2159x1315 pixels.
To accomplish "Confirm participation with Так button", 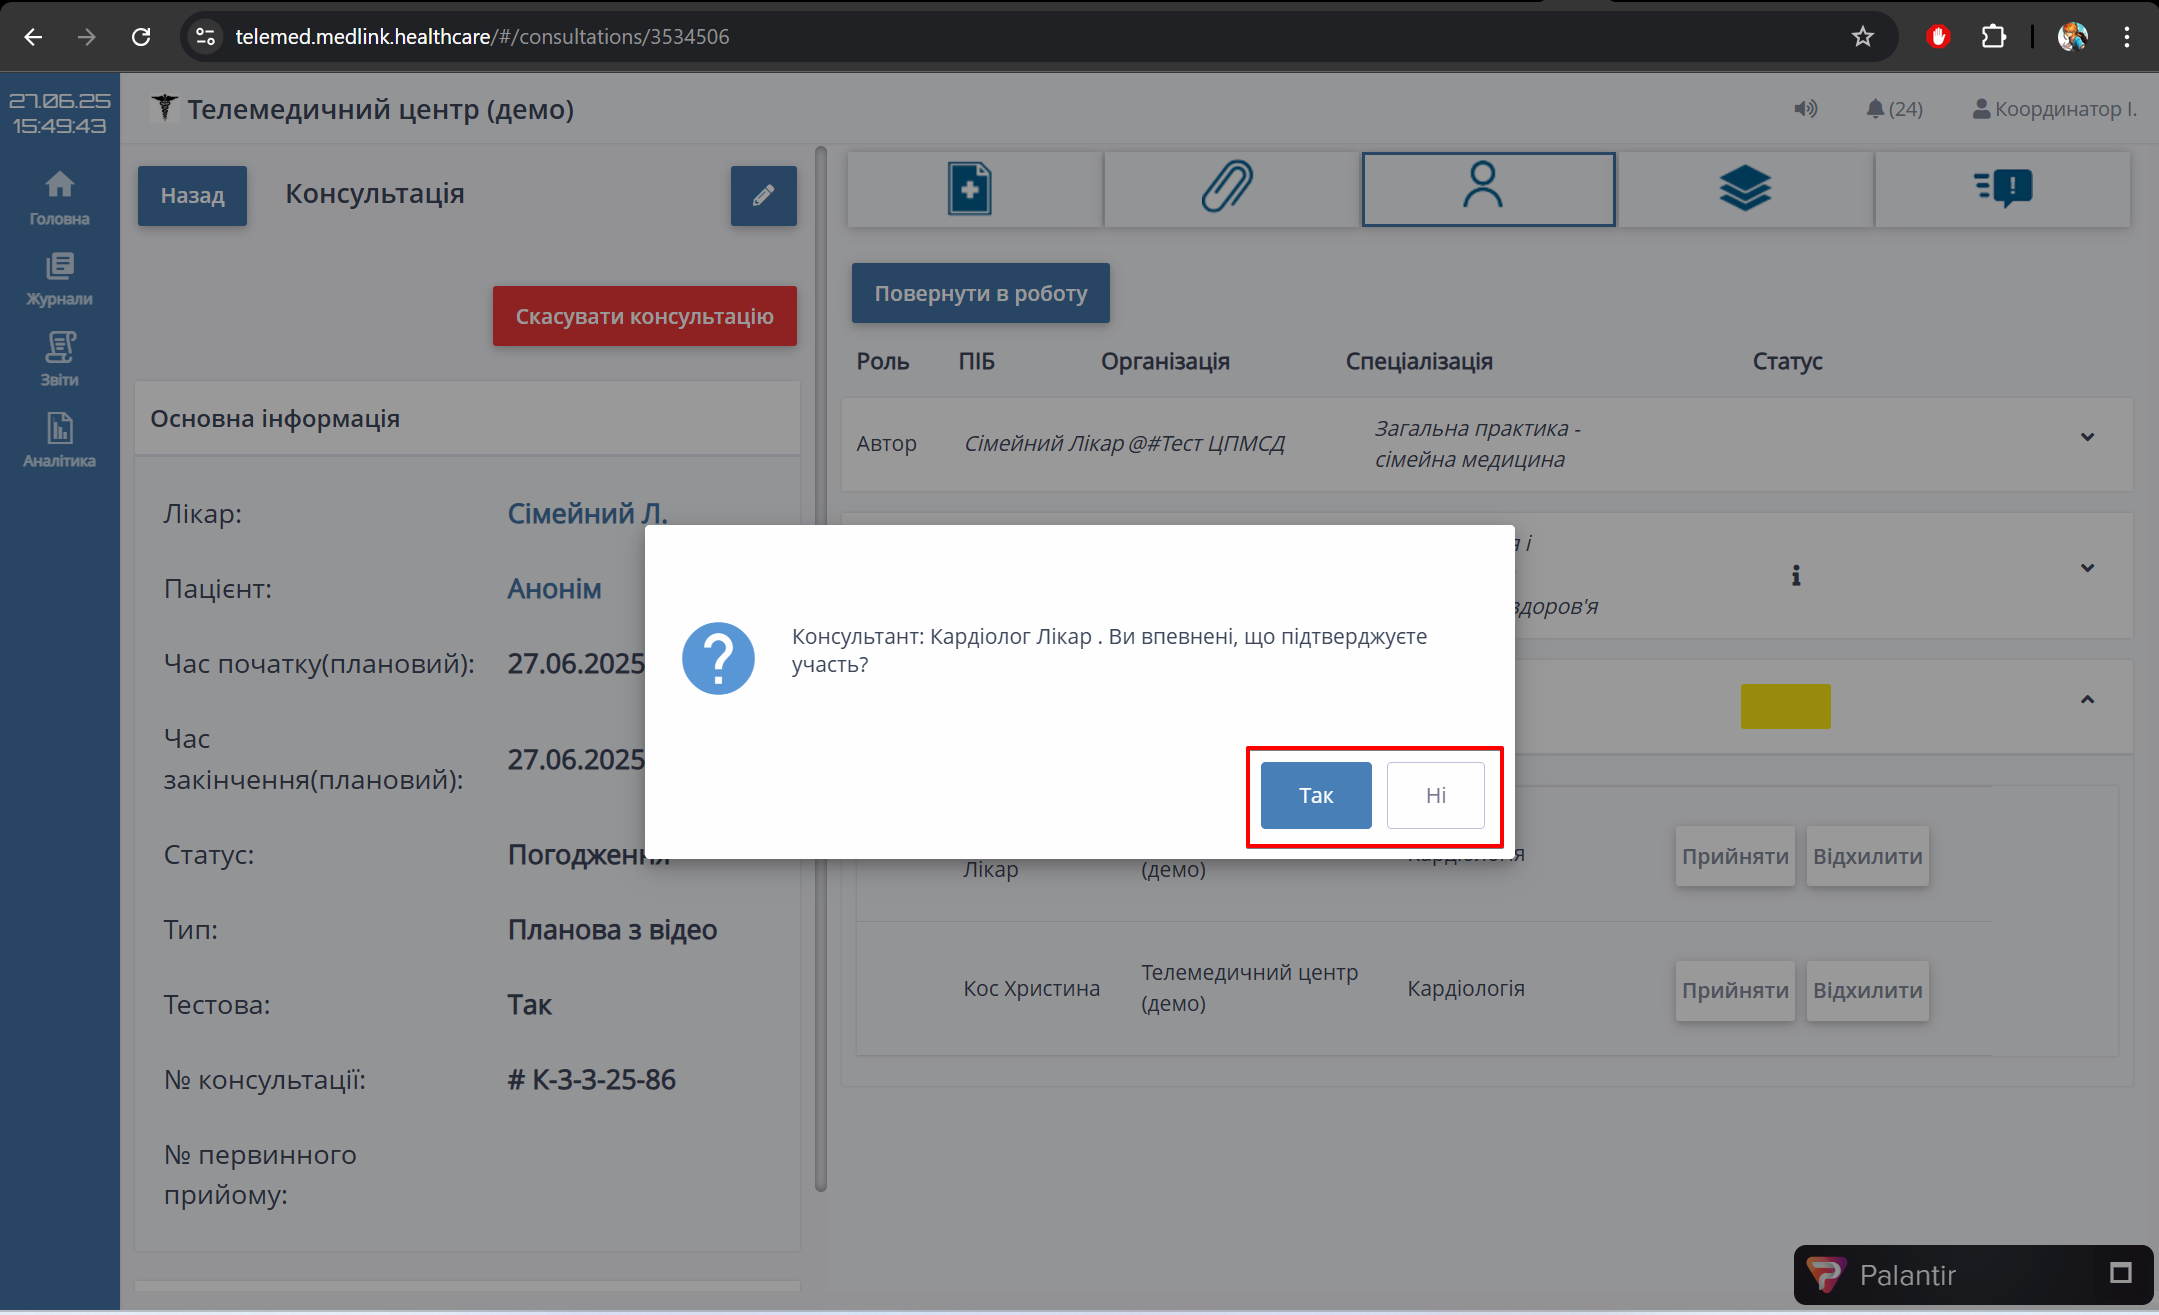I will (x=1315, y=795).
